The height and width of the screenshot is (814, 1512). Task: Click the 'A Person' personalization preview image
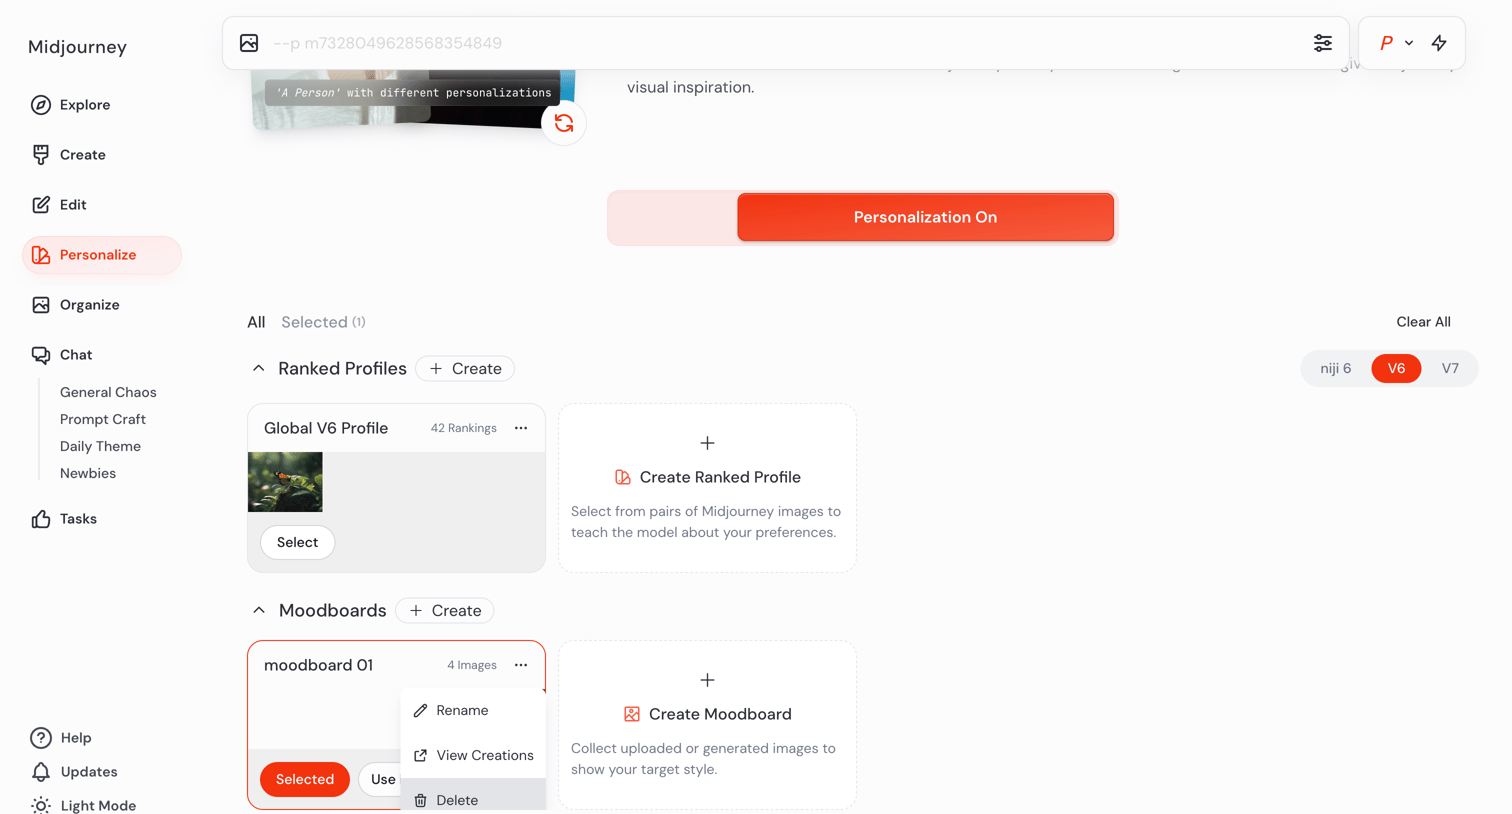413,99
